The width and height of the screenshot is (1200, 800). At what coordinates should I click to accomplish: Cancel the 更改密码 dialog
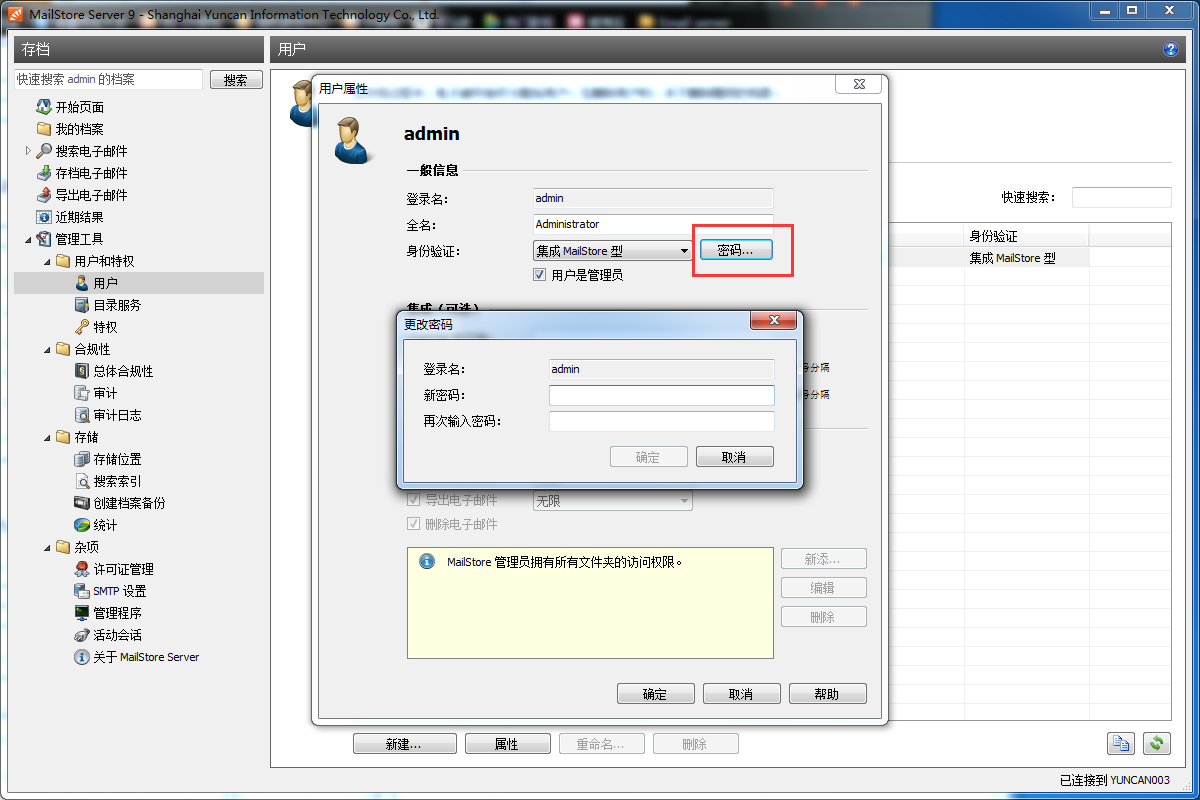click(734, 456)
